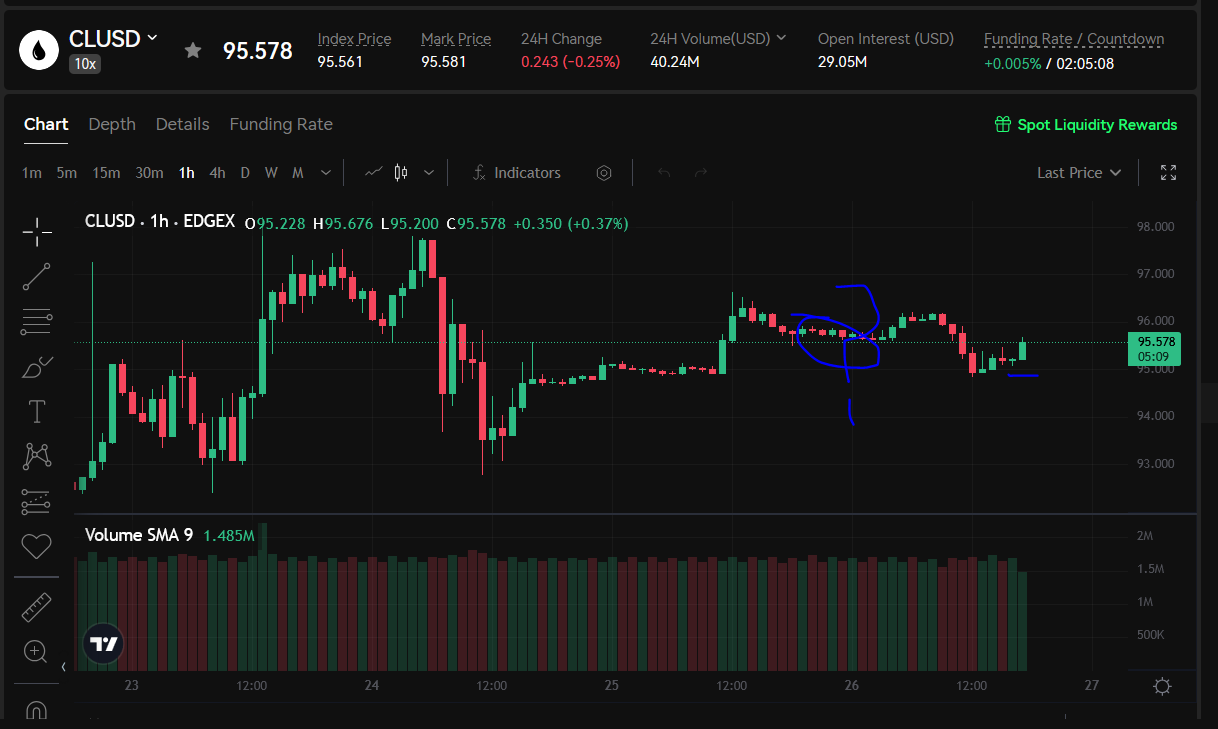Image resolution: width=1218 pixels, height=729 pixels.
Task: Click the CLUSD · 1h · EDGEX chart legend
Action: 160,221
